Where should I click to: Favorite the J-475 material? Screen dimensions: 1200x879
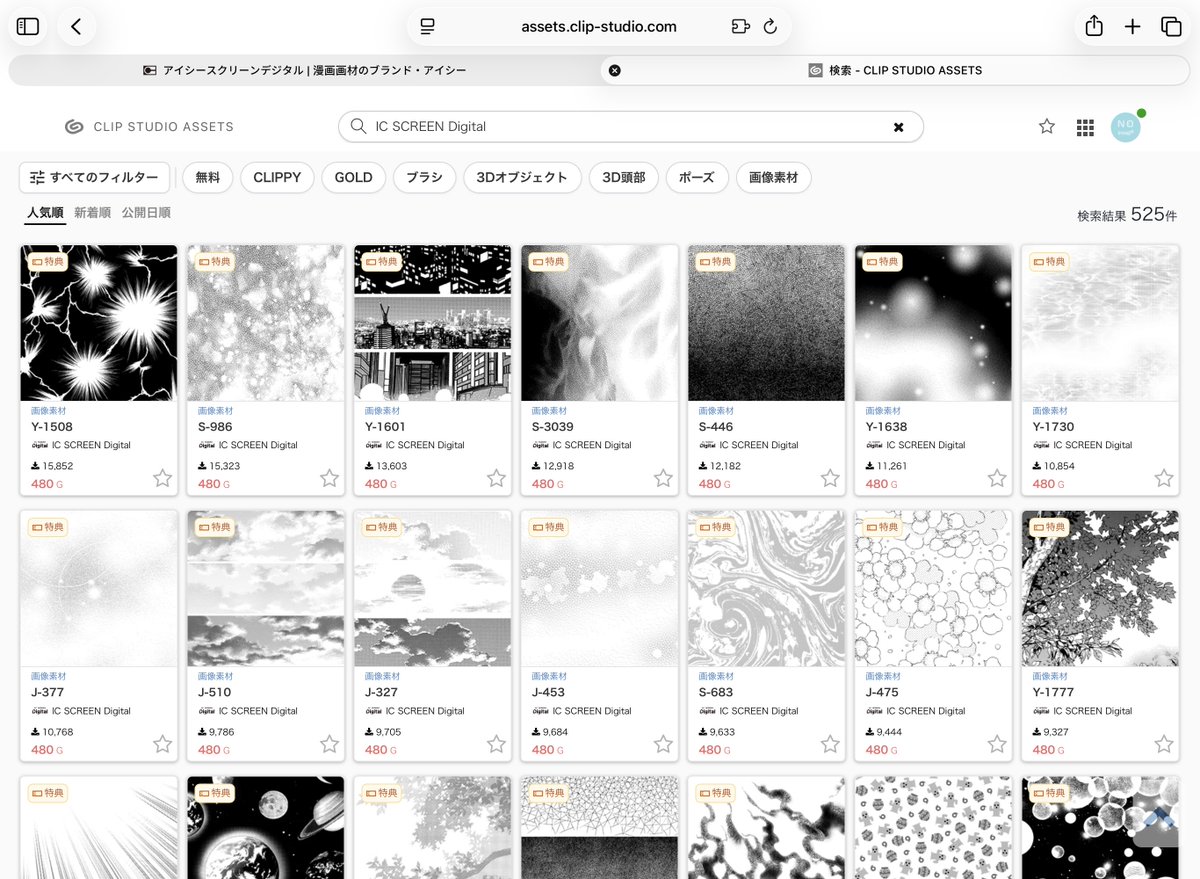click(998, 744)
